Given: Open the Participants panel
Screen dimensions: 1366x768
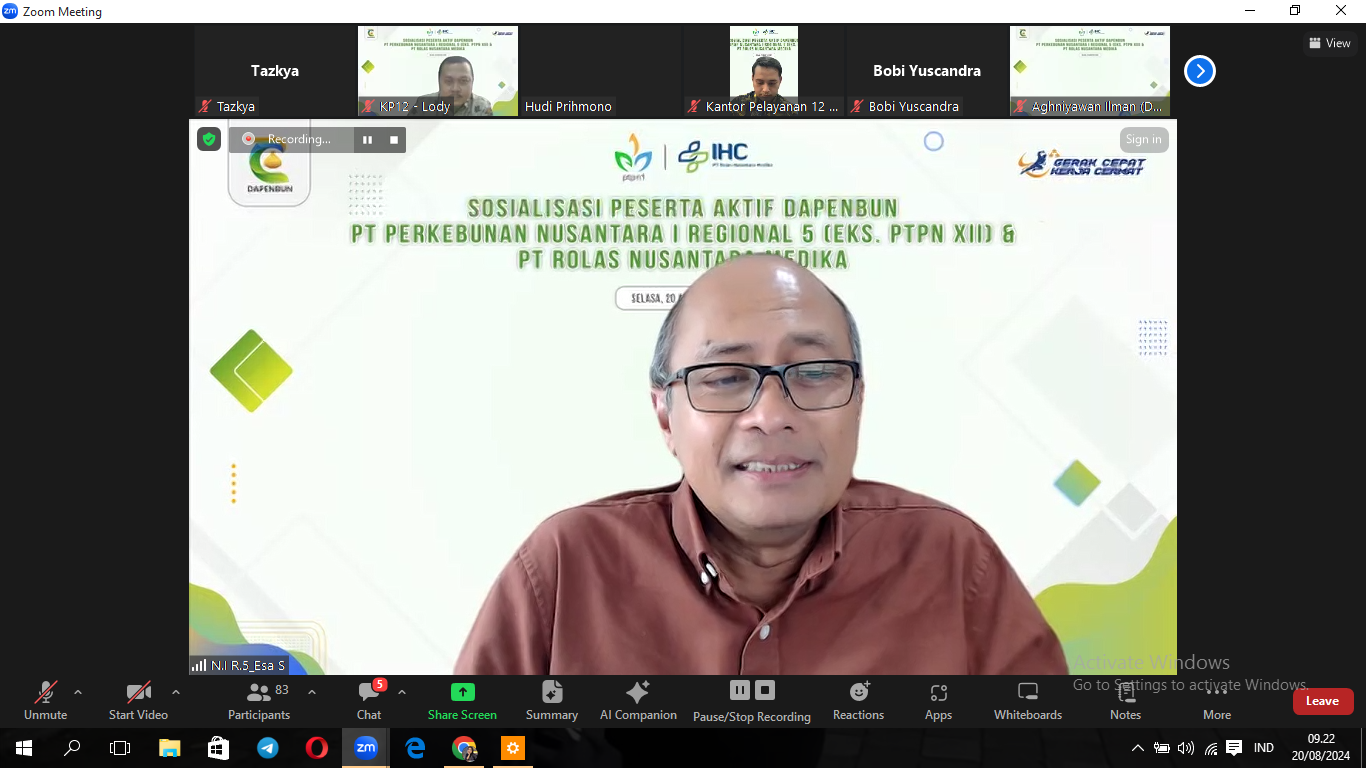Looking at the screenshot, I should (x=259, y=701).
